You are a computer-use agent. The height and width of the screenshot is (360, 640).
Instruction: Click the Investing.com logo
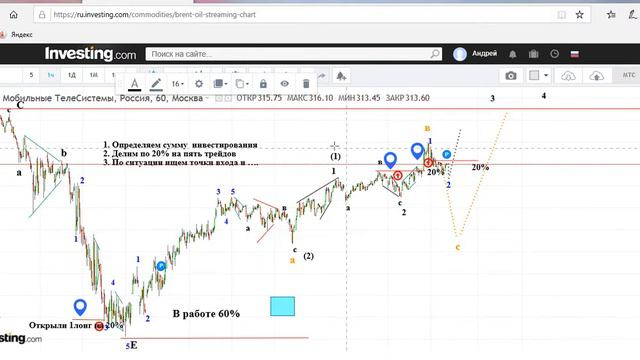(x=90, y=53)
